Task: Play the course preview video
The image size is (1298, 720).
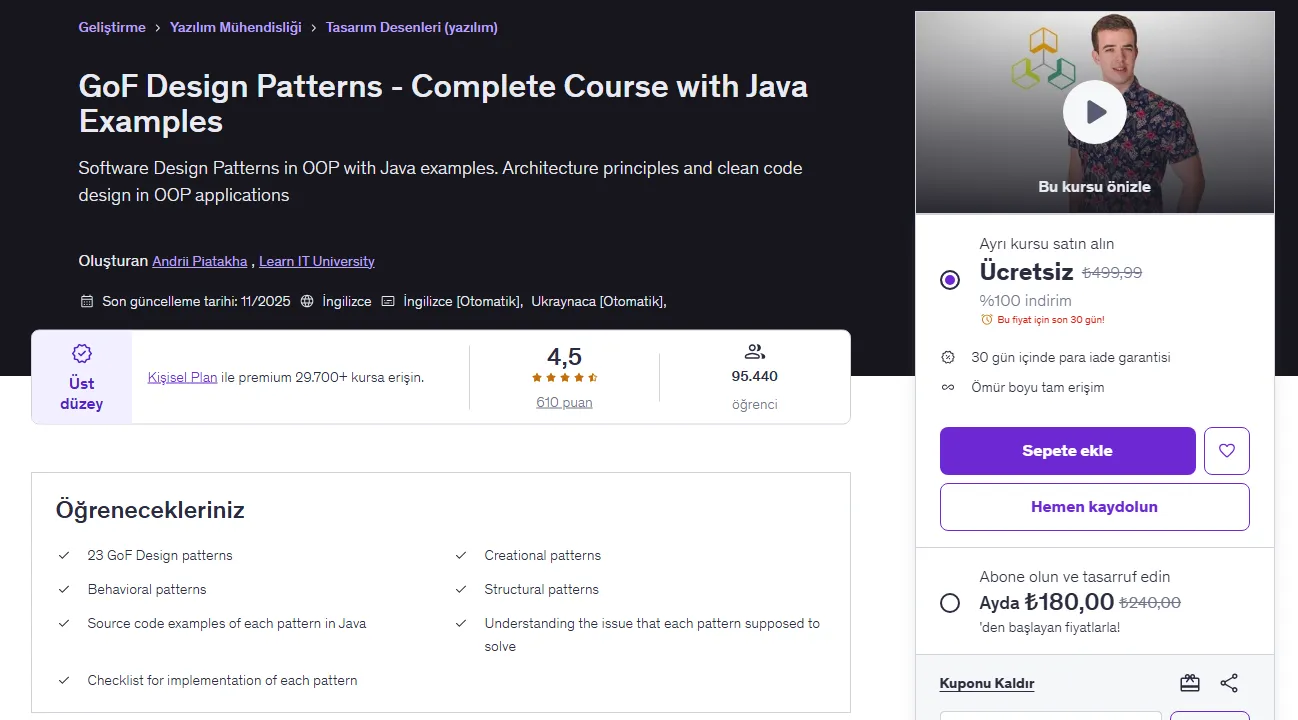Action: click(x=1094, y=112)
